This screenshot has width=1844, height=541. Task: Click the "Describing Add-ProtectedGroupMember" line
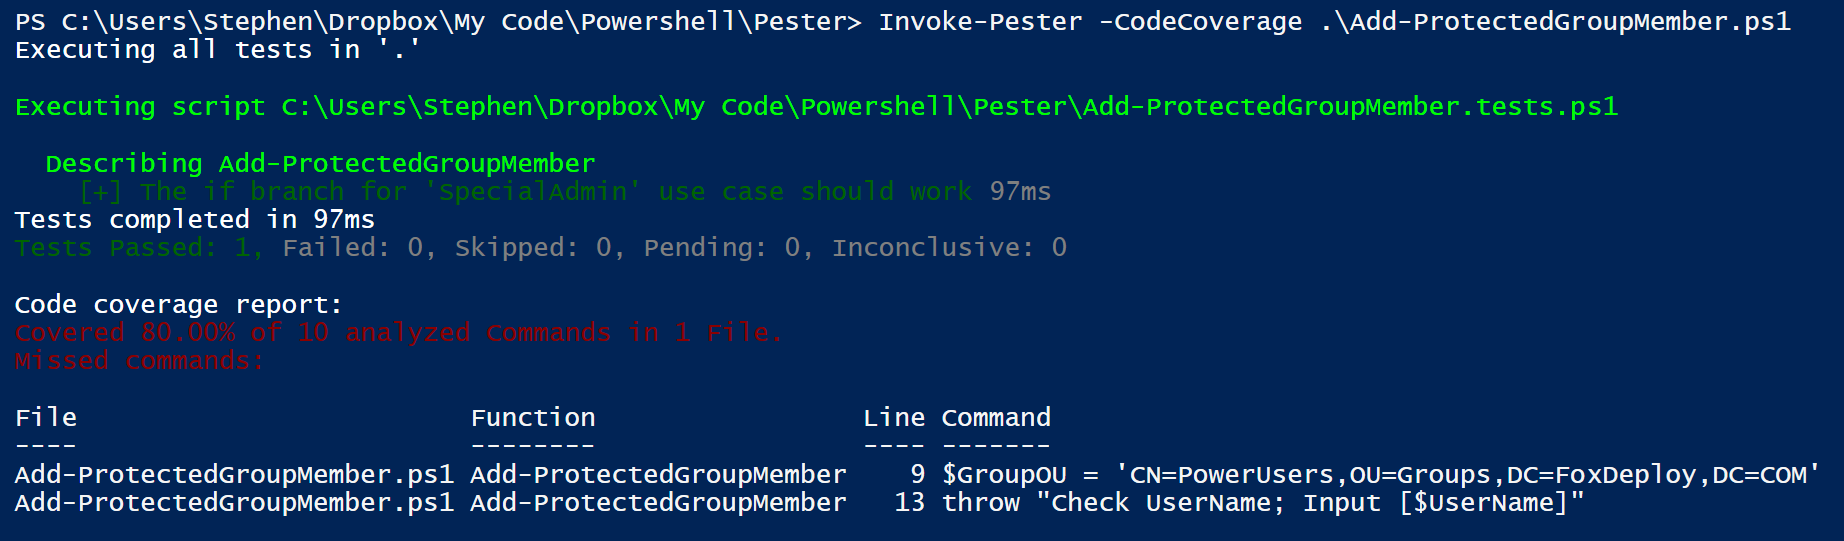point(320,164)
